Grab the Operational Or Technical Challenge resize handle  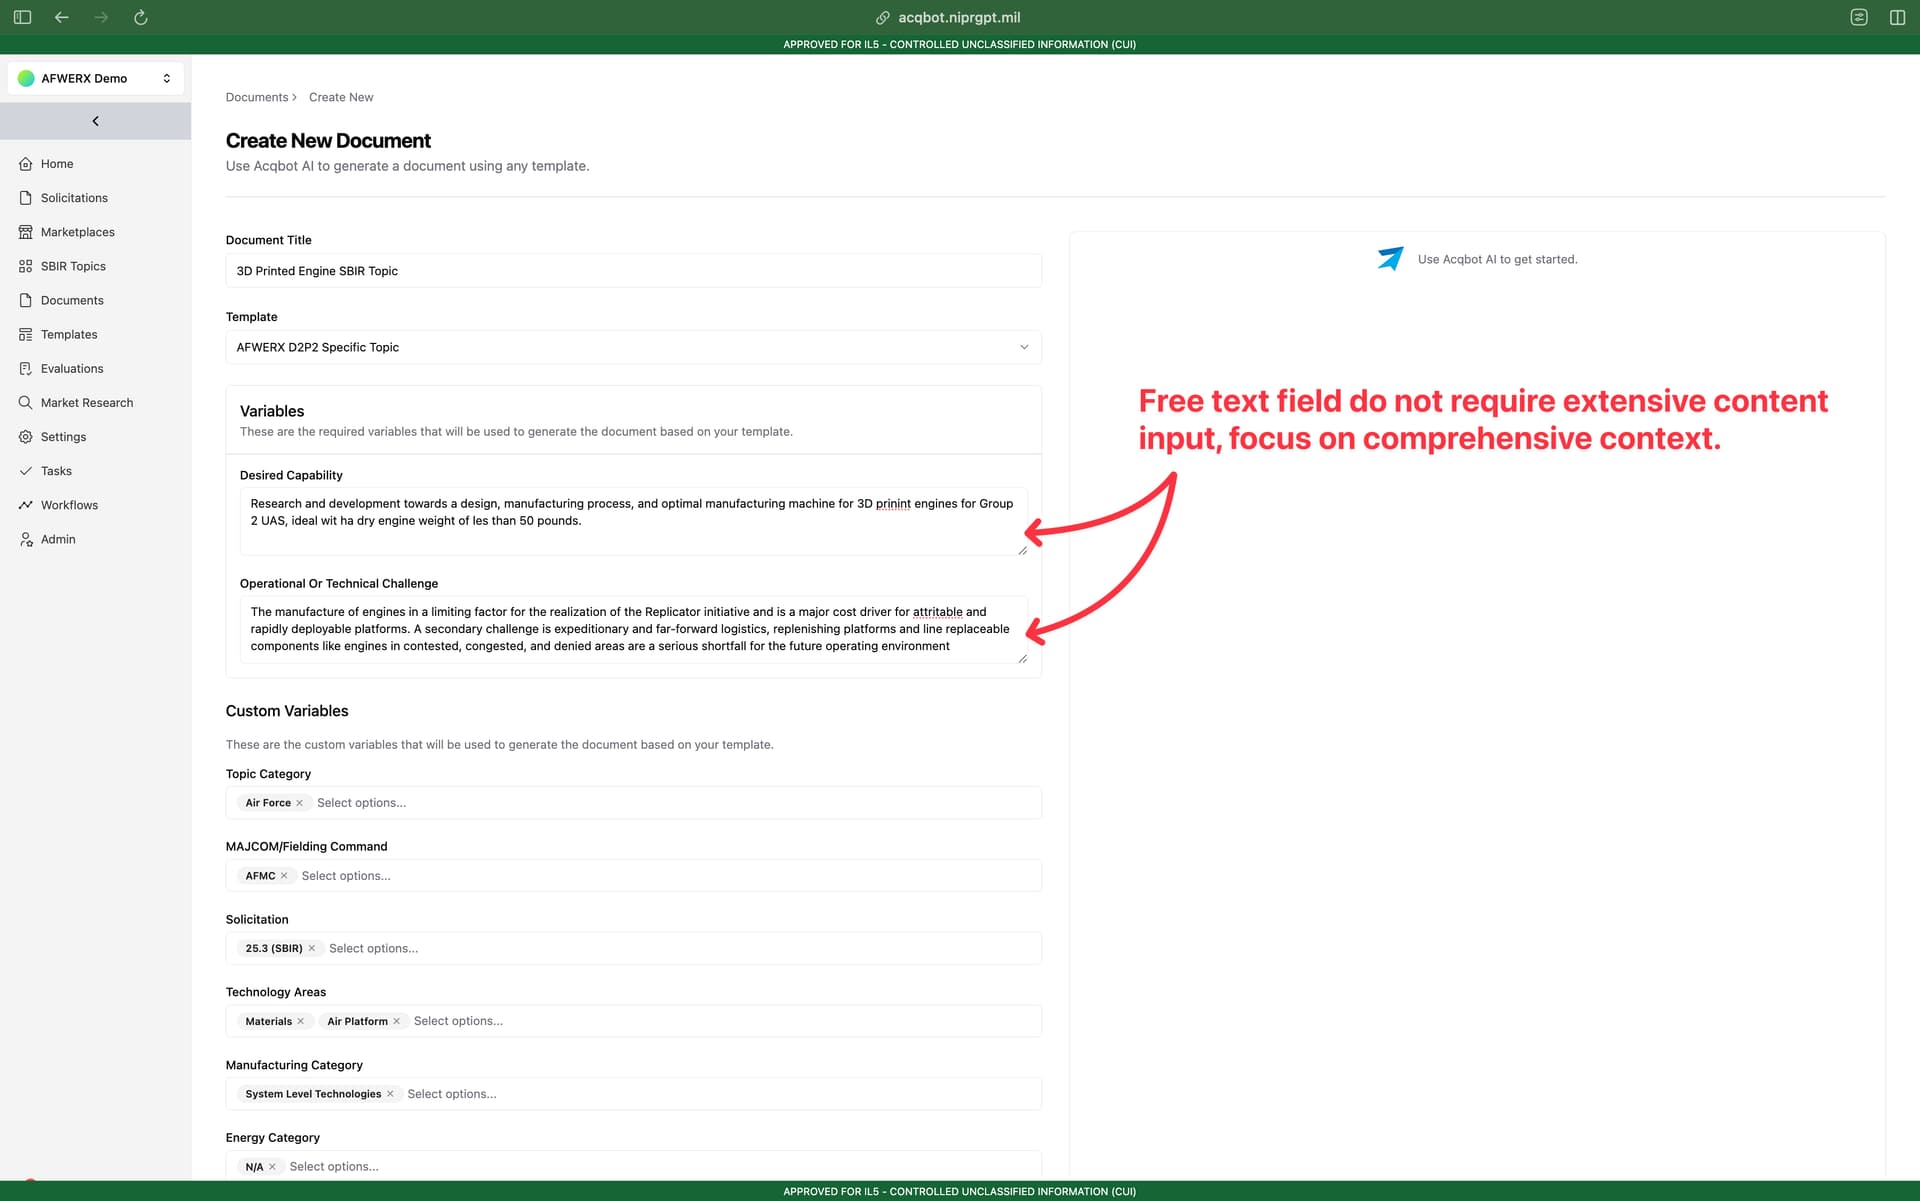pos(1022,658)
